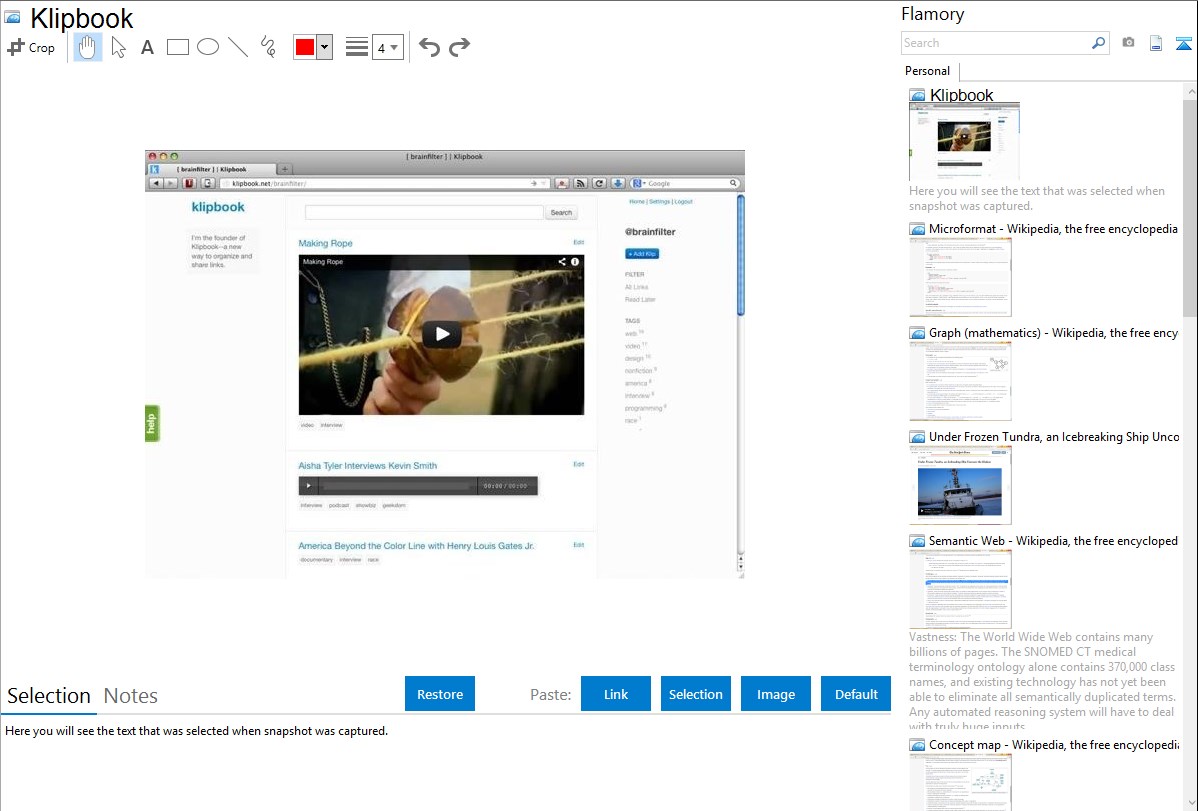Choose the arrow pointer selection tool

coord(118,47)
